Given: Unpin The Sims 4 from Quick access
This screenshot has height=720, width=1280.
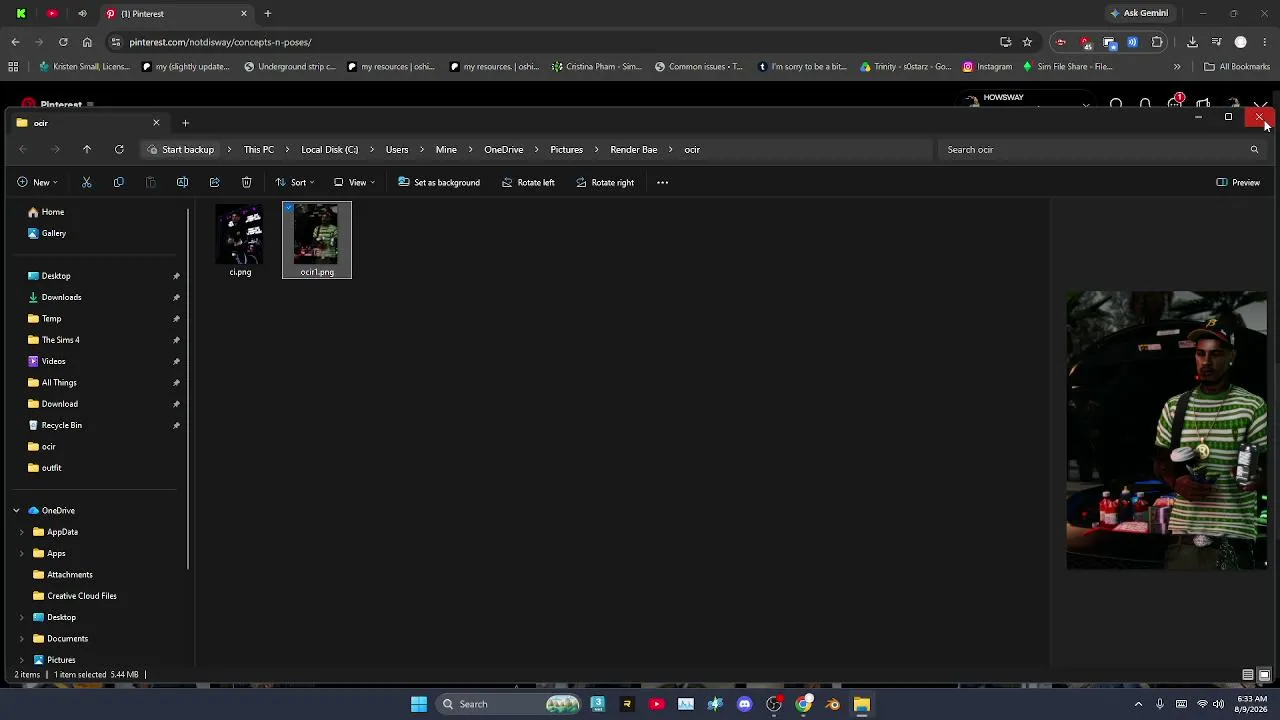Looking at the screenshot, I should (x=176, y=340).
